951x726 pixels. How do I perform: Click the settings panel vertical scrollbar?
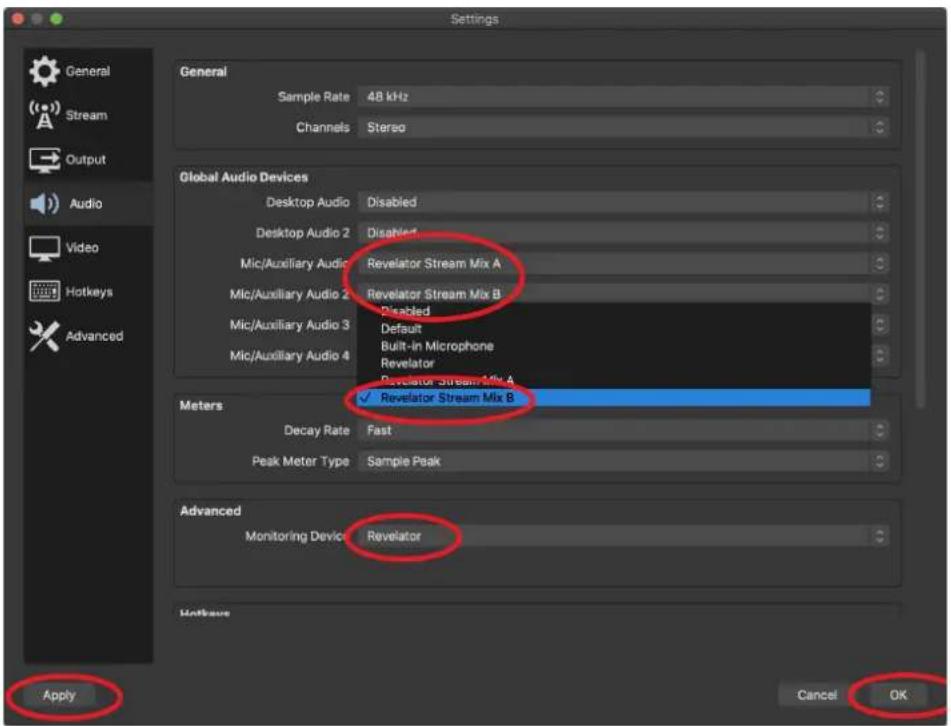921,230
